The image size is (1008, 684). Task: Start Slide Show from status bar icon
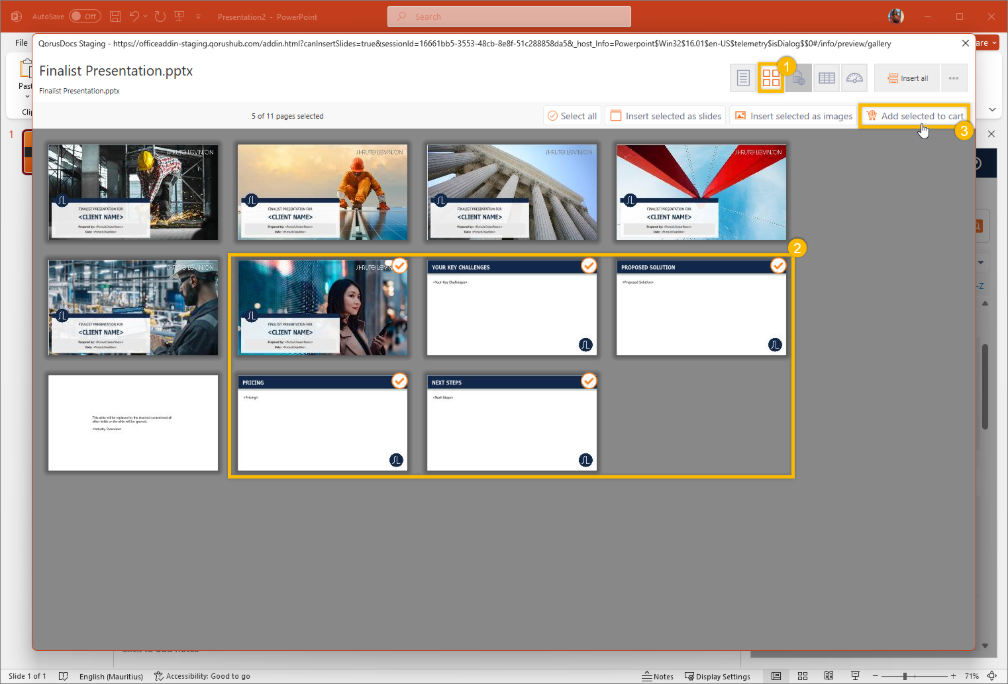[853, 676]
